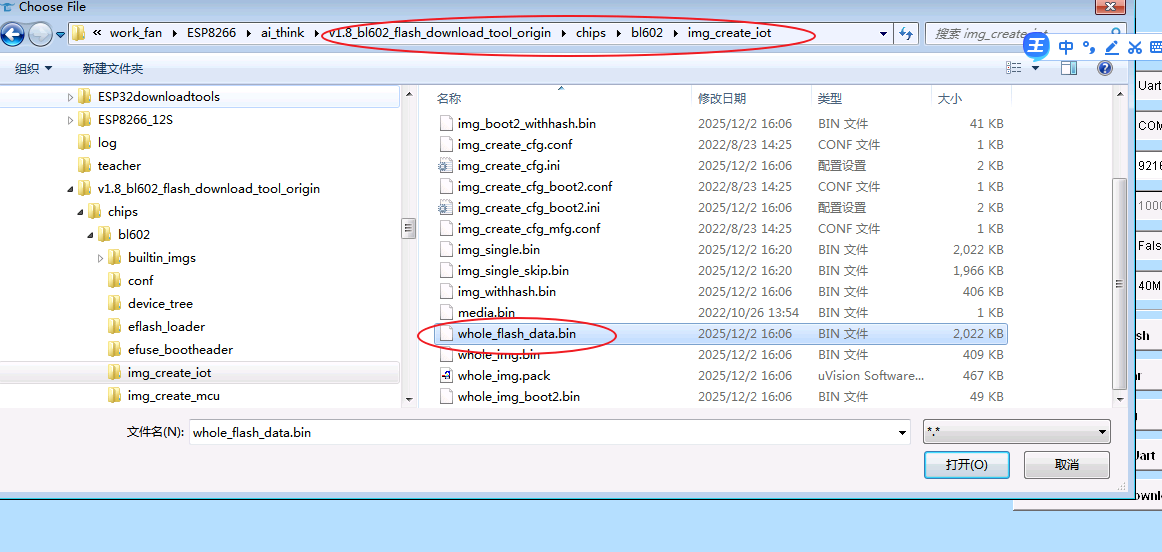Open the 组织 menu

34,68
